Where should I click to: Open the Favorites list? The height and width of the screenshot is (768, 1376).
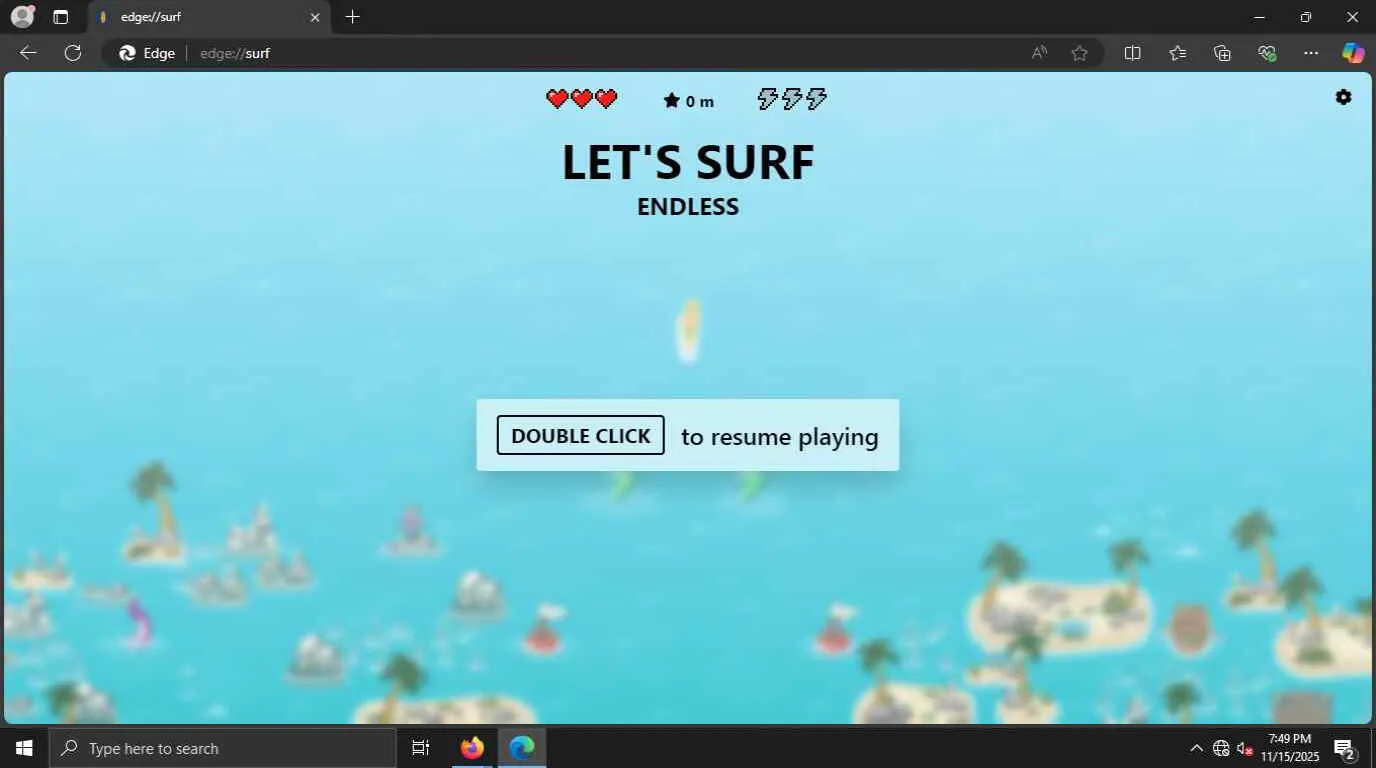tap(1178, 53)
